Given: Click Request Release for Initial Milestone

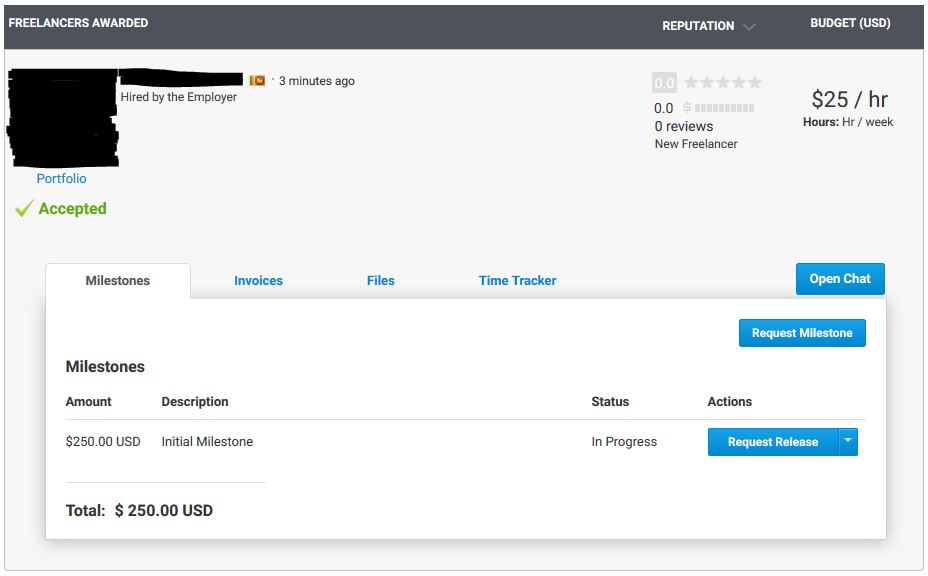Looking at the screenshot, I should [773, 442].
